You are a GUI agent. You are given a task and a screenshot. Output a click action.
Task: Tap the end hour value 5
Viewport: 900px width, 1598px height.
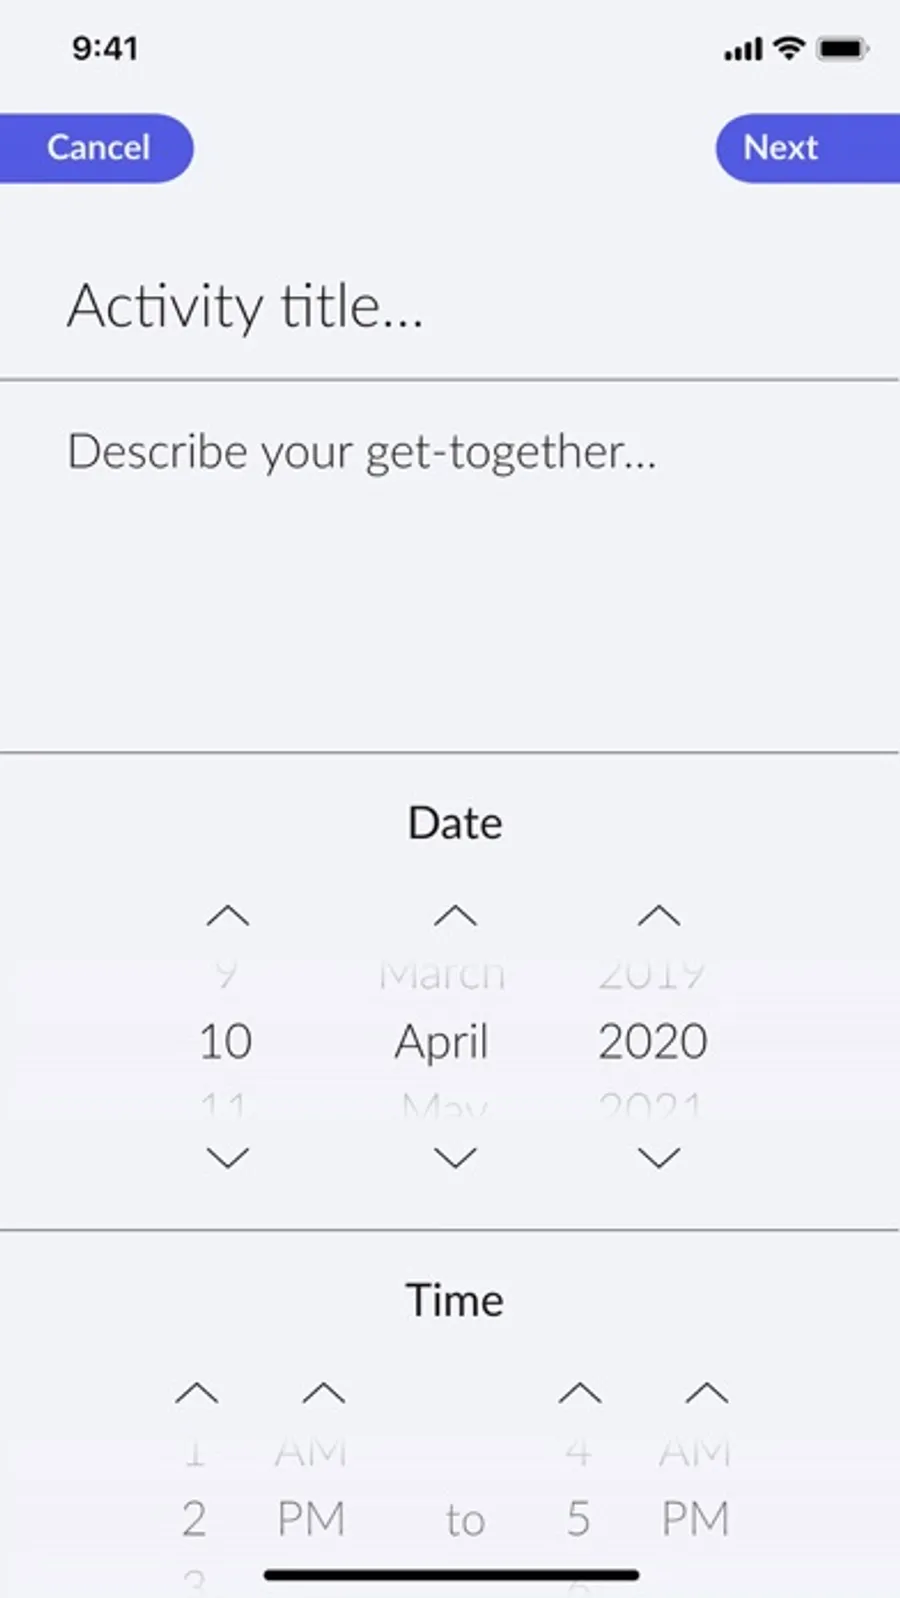tap(578, 1519)
